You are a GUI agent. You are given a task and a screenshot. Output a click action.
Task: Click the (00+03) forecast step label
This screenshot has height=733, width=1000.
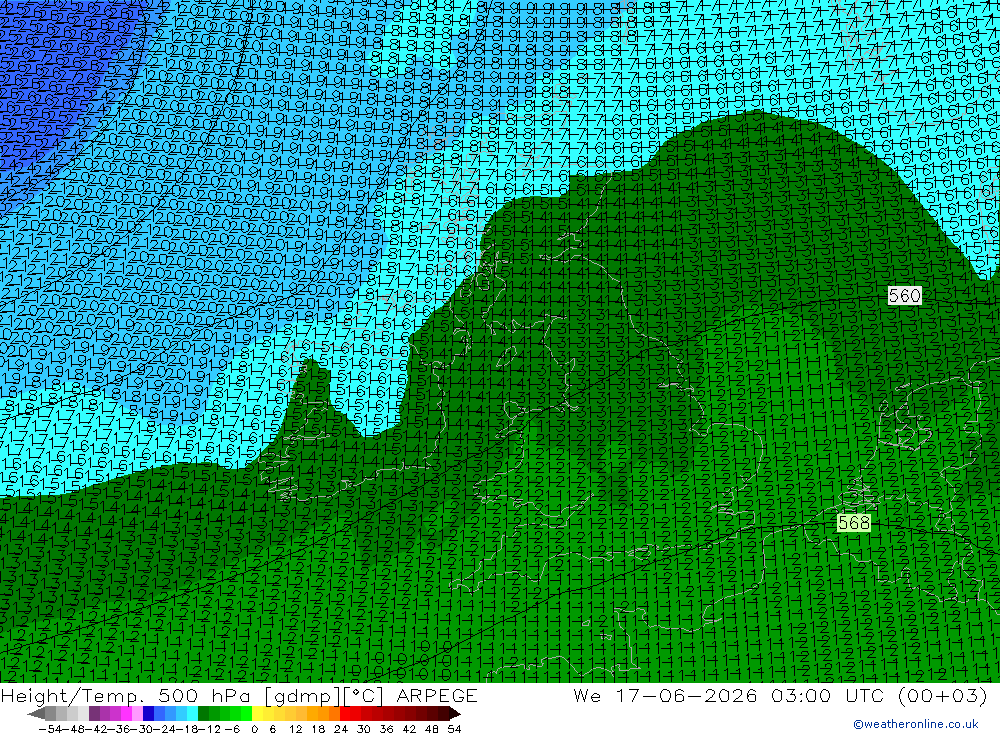pyautogui.click(x=943, y=695)
